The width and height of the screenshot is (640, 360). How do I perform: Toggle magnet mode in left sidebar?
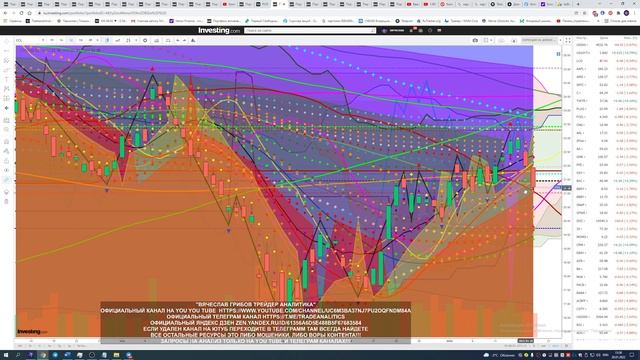[x=6, y=142]
